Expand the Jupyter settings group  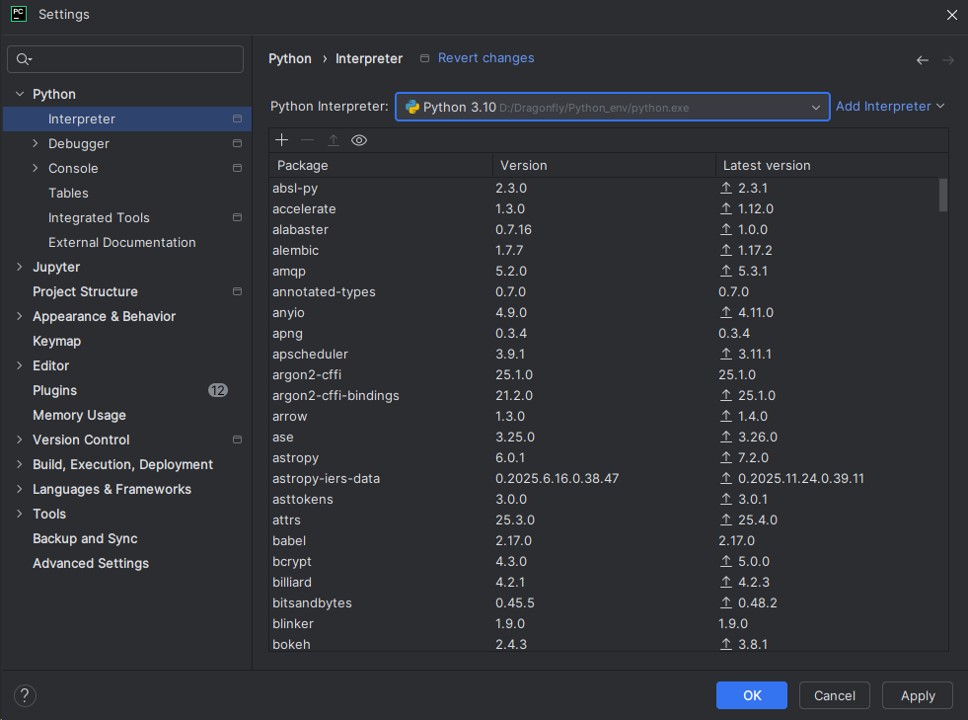click(x=19, y=267)
